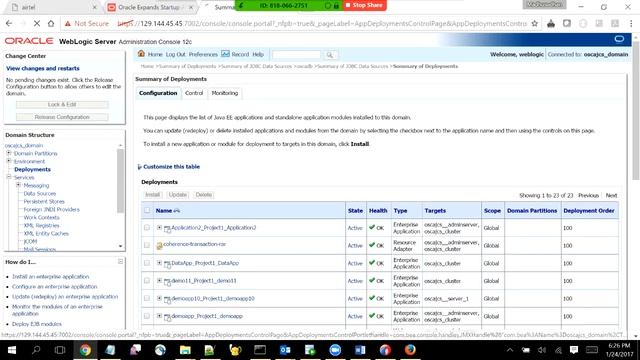The width and height of the screenshot is (640, 360).
Task: Open Chrome three-dot menu
Action: coord(631,24)
